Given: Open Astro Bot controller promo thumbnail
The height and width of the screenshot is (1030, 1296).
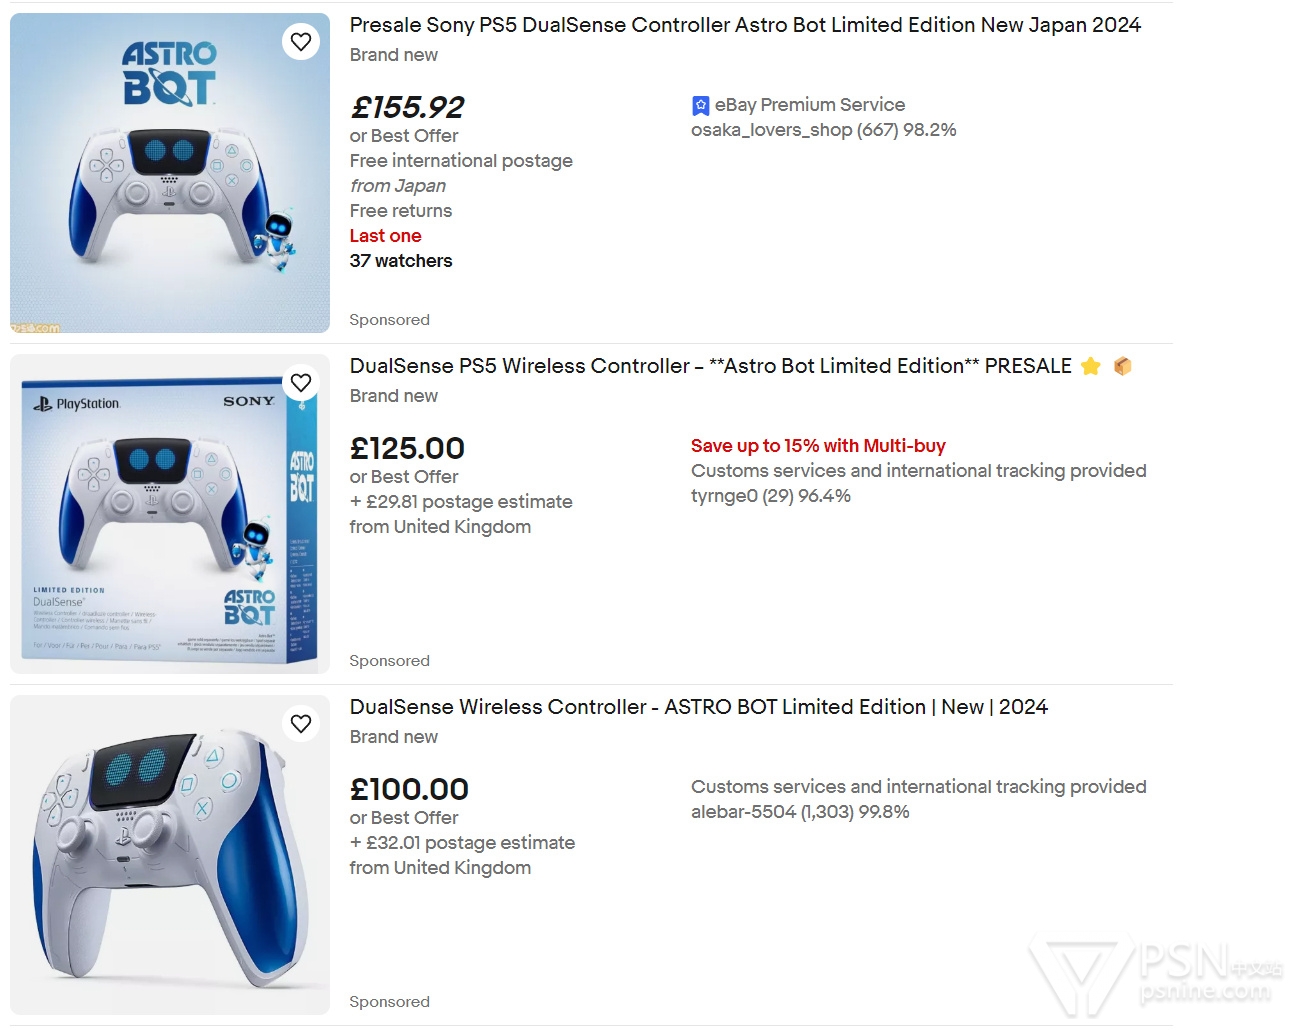Looking at the screenshot, I should (170, 173).
